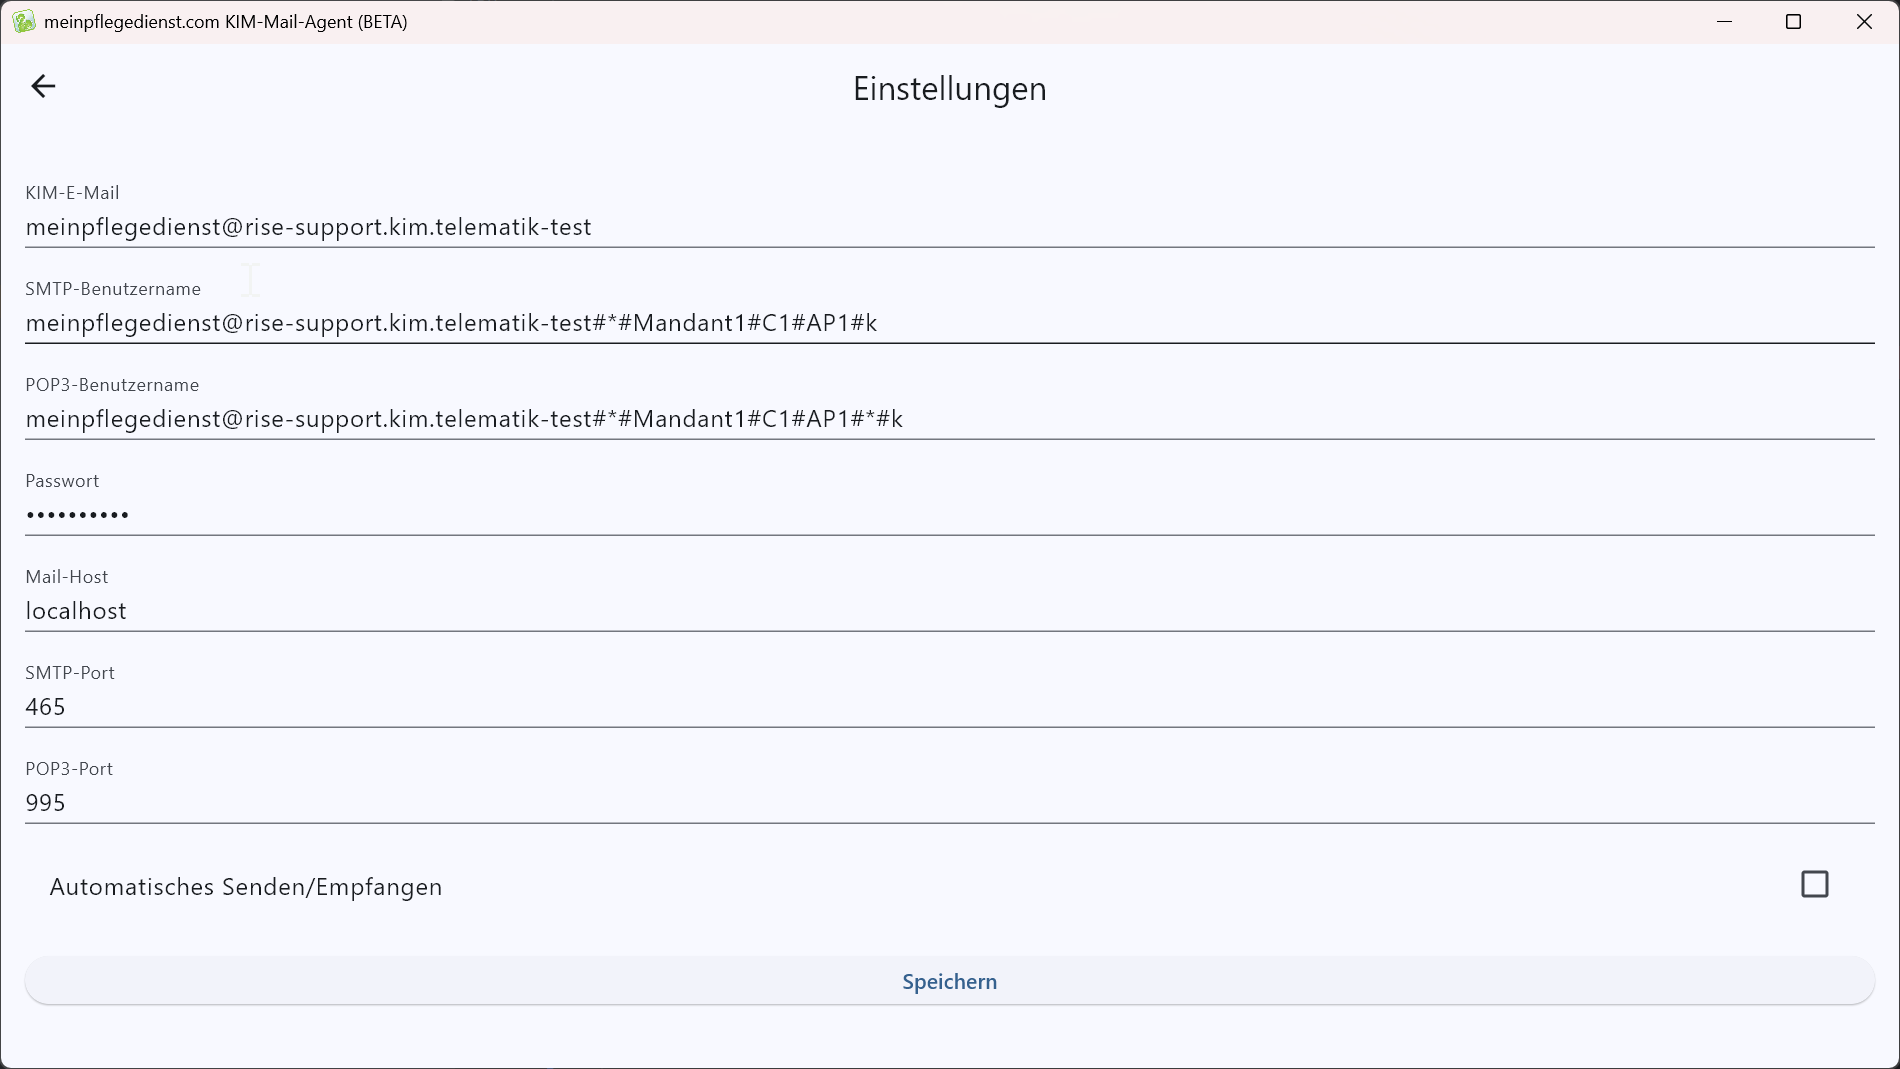Viewport: 1900px width, 1069px height.
Task: Close the KIM-Mail-Agent window
Action: coord(1864,22)
